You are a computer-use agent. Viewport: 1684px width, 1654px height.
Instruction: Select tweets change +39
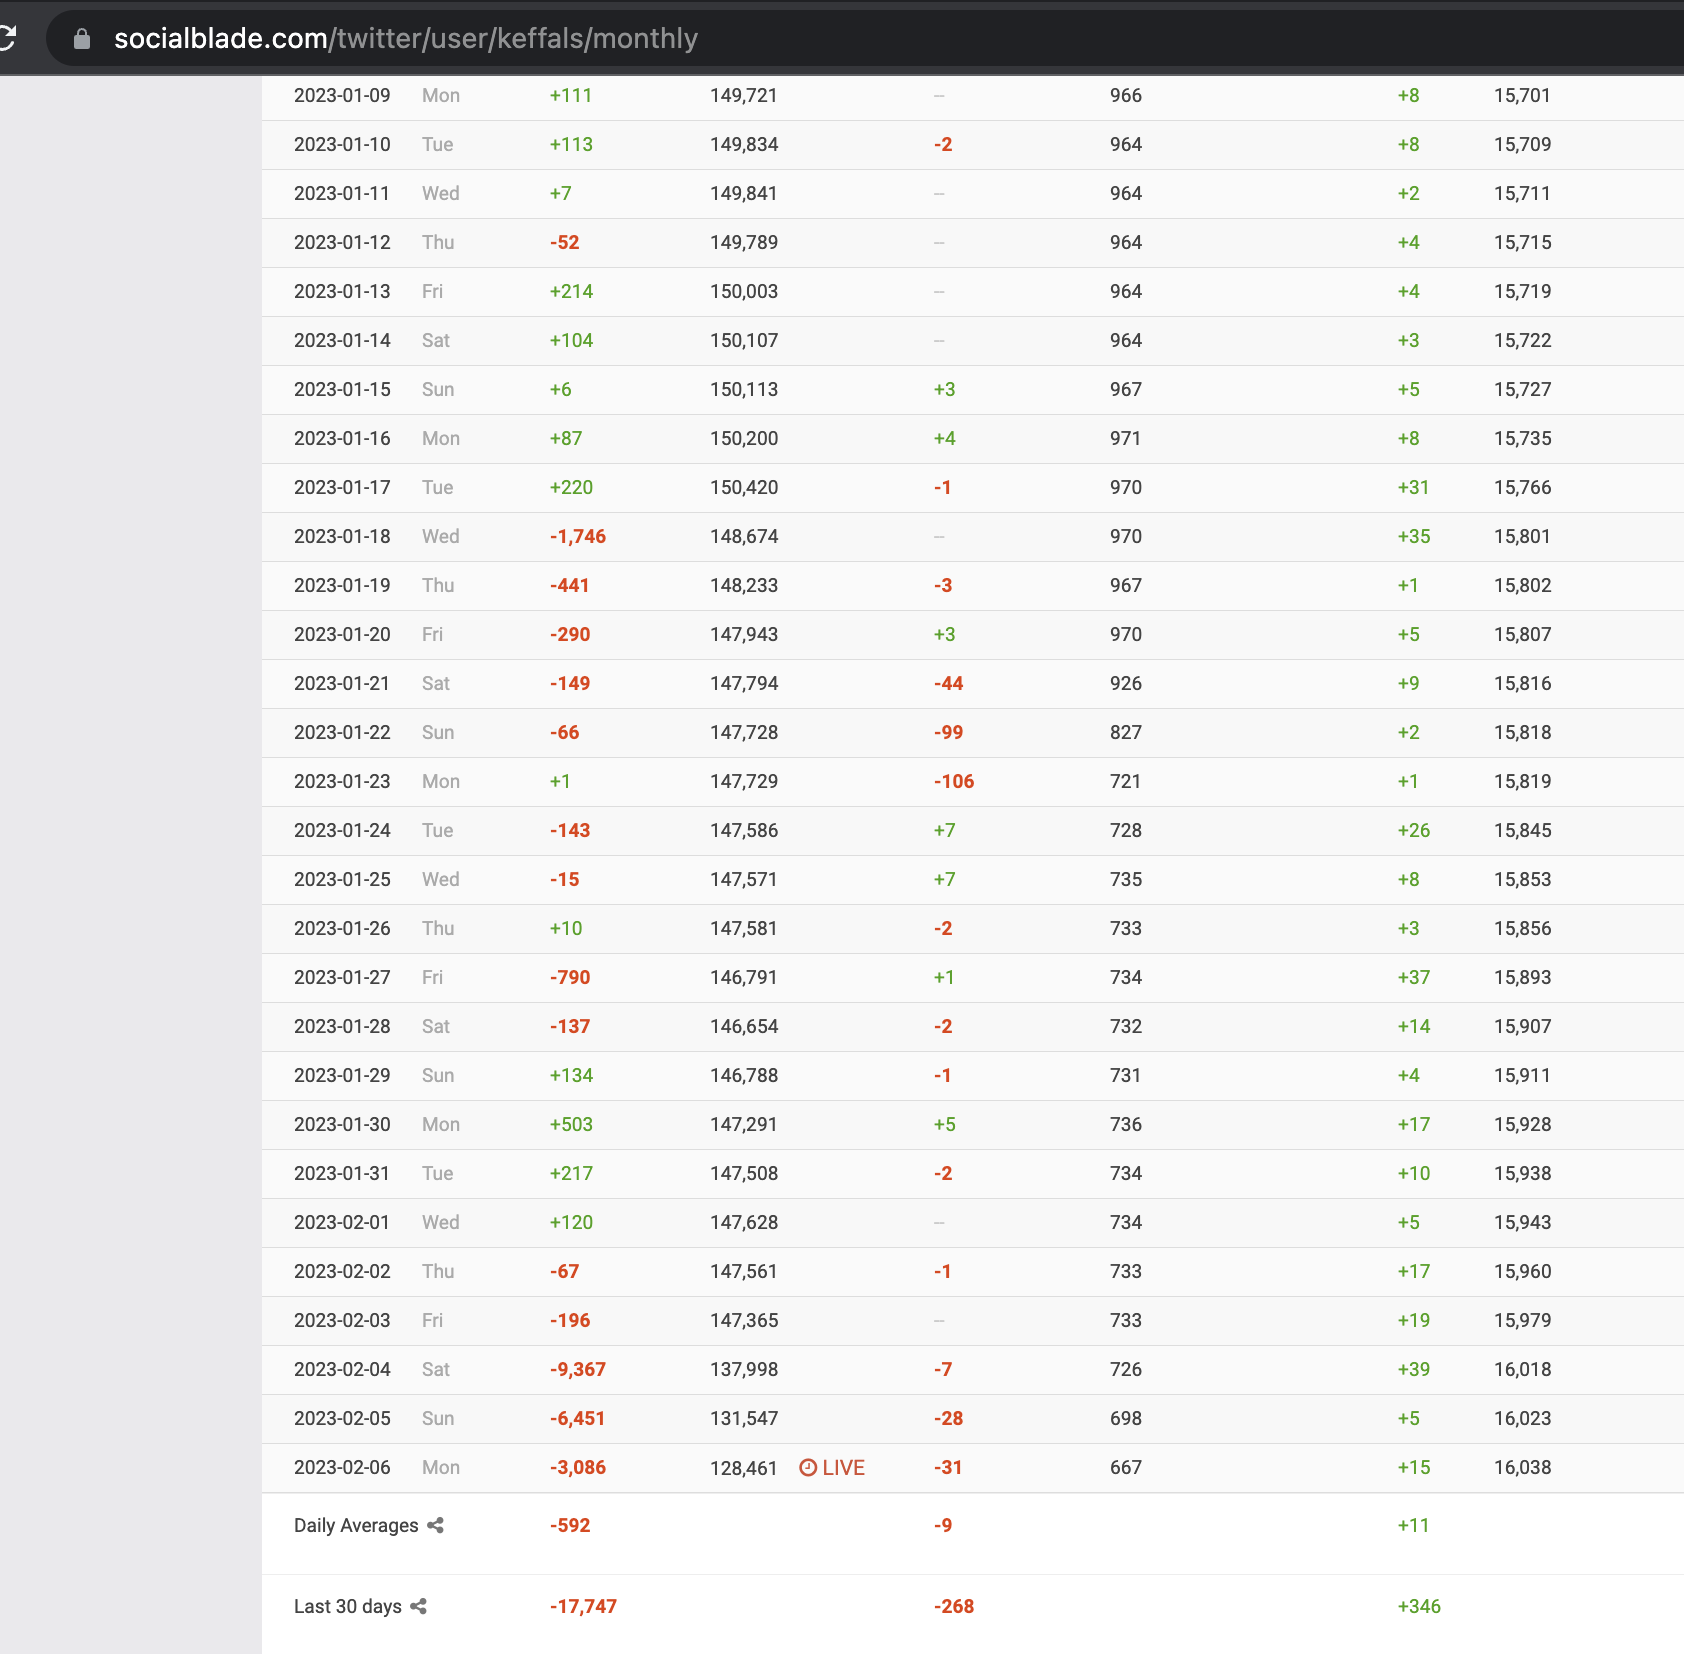click(x=1414, y=1369)
